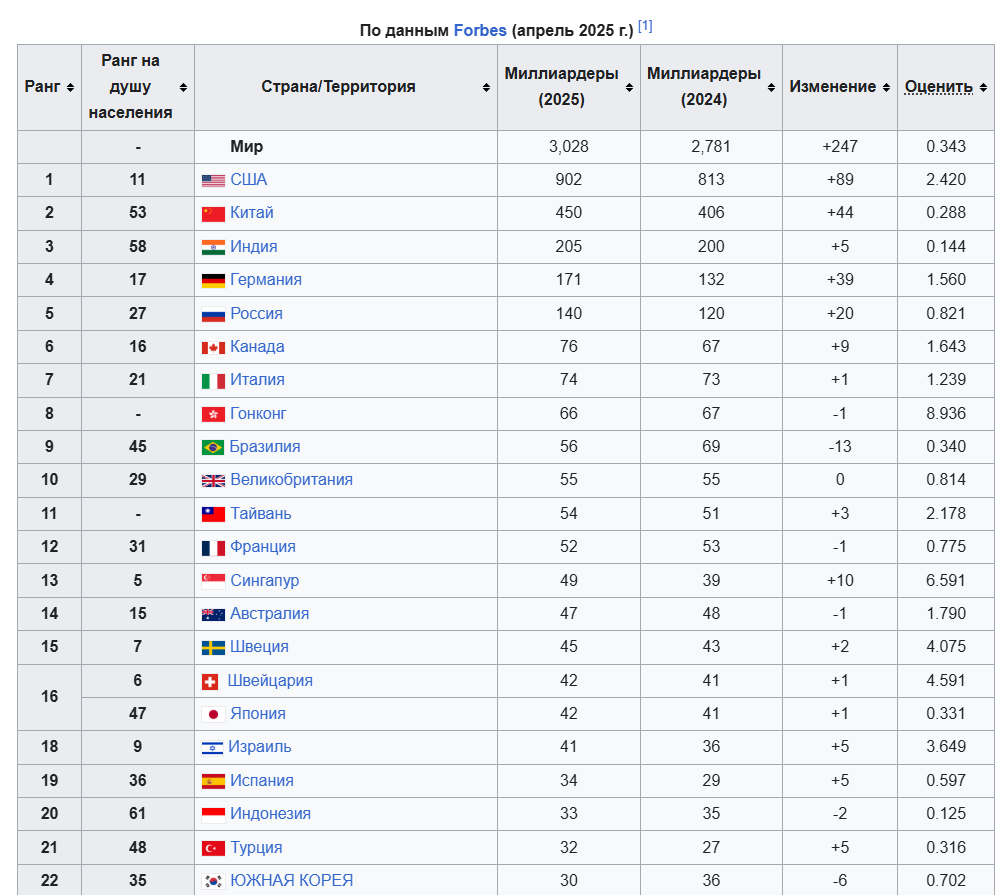Open the Турция country link
The height and width of the screenshot is (895, 1000).
point(256,848)
